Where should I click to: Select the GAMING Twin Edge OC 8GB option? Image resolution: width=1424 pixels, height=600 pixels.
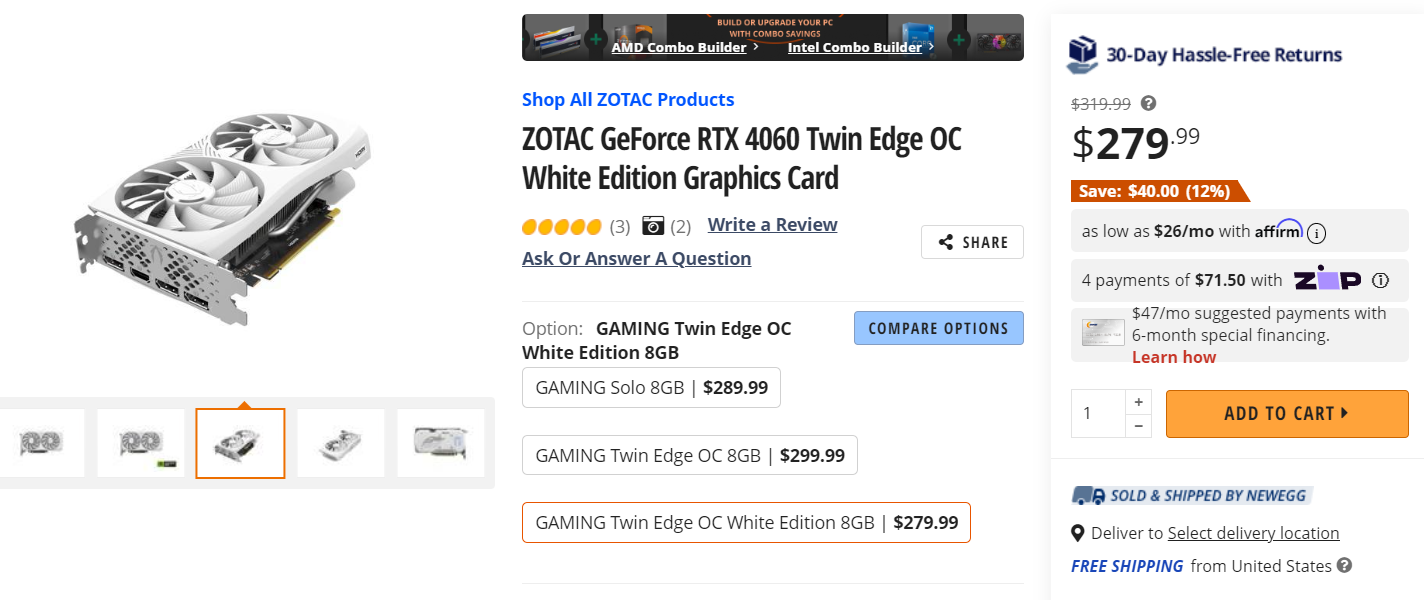pos(690,455)
